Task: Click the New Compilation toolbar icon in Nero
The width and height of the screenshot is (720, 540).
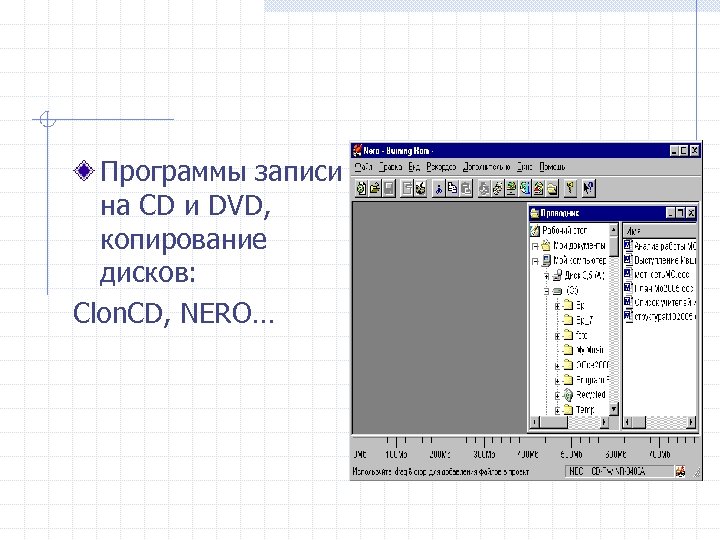Action: coord(361,188)
